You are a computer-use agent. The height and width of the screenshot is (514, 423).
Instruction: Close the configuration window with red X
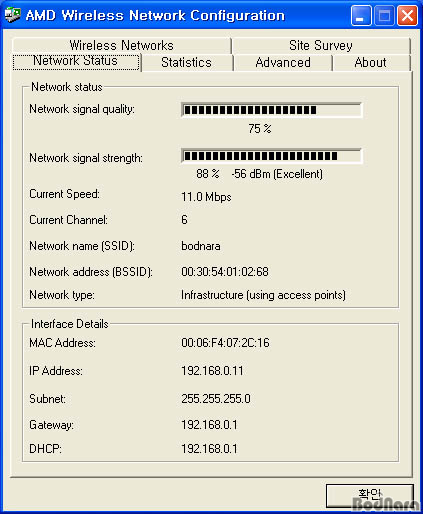(407, 15)
